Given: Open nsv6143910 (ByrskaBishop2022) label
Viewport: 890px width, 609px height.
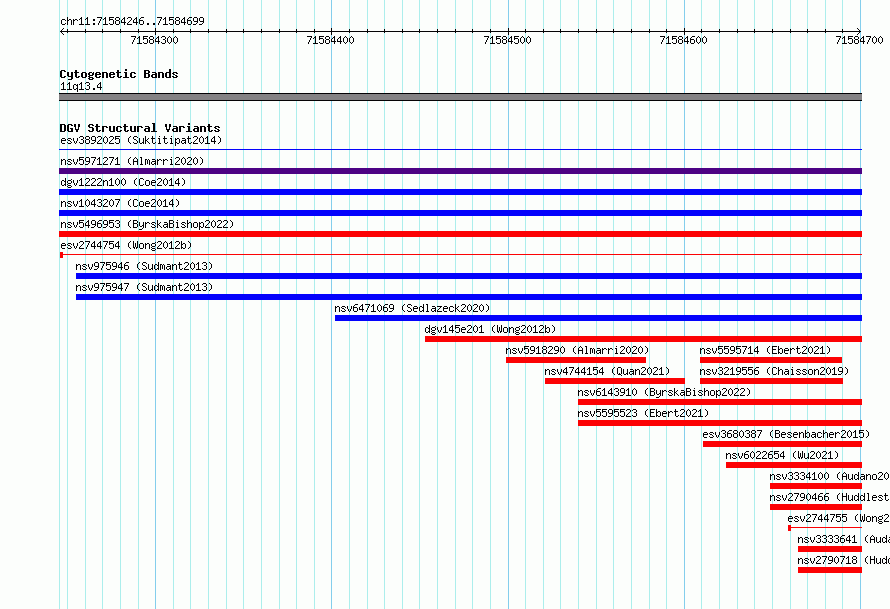Looking at the screenshot, I should tap(664, 392).
